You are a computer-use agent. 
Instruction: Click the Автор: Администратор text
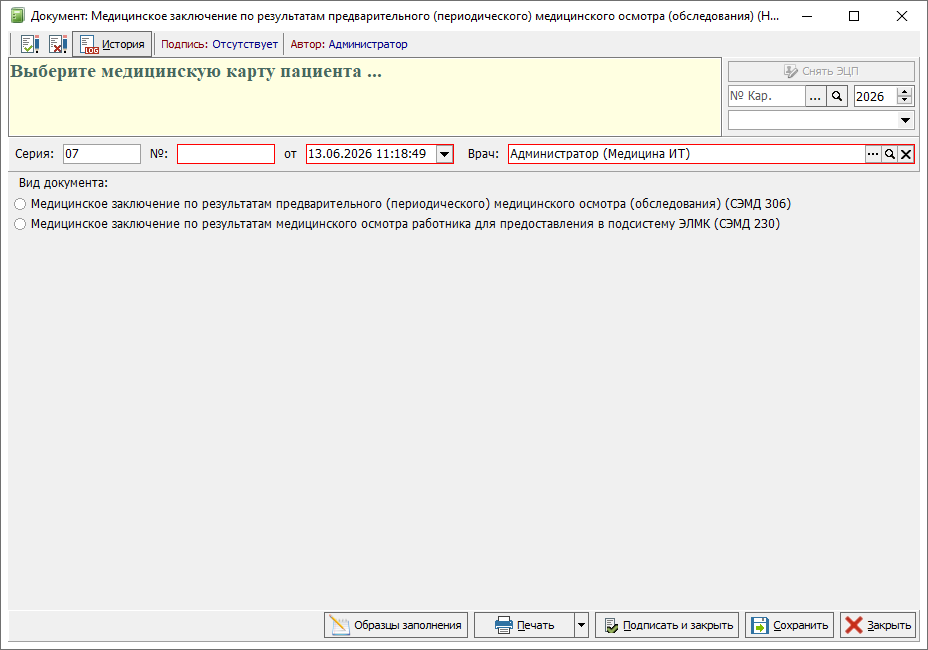(x=349, y=44)
